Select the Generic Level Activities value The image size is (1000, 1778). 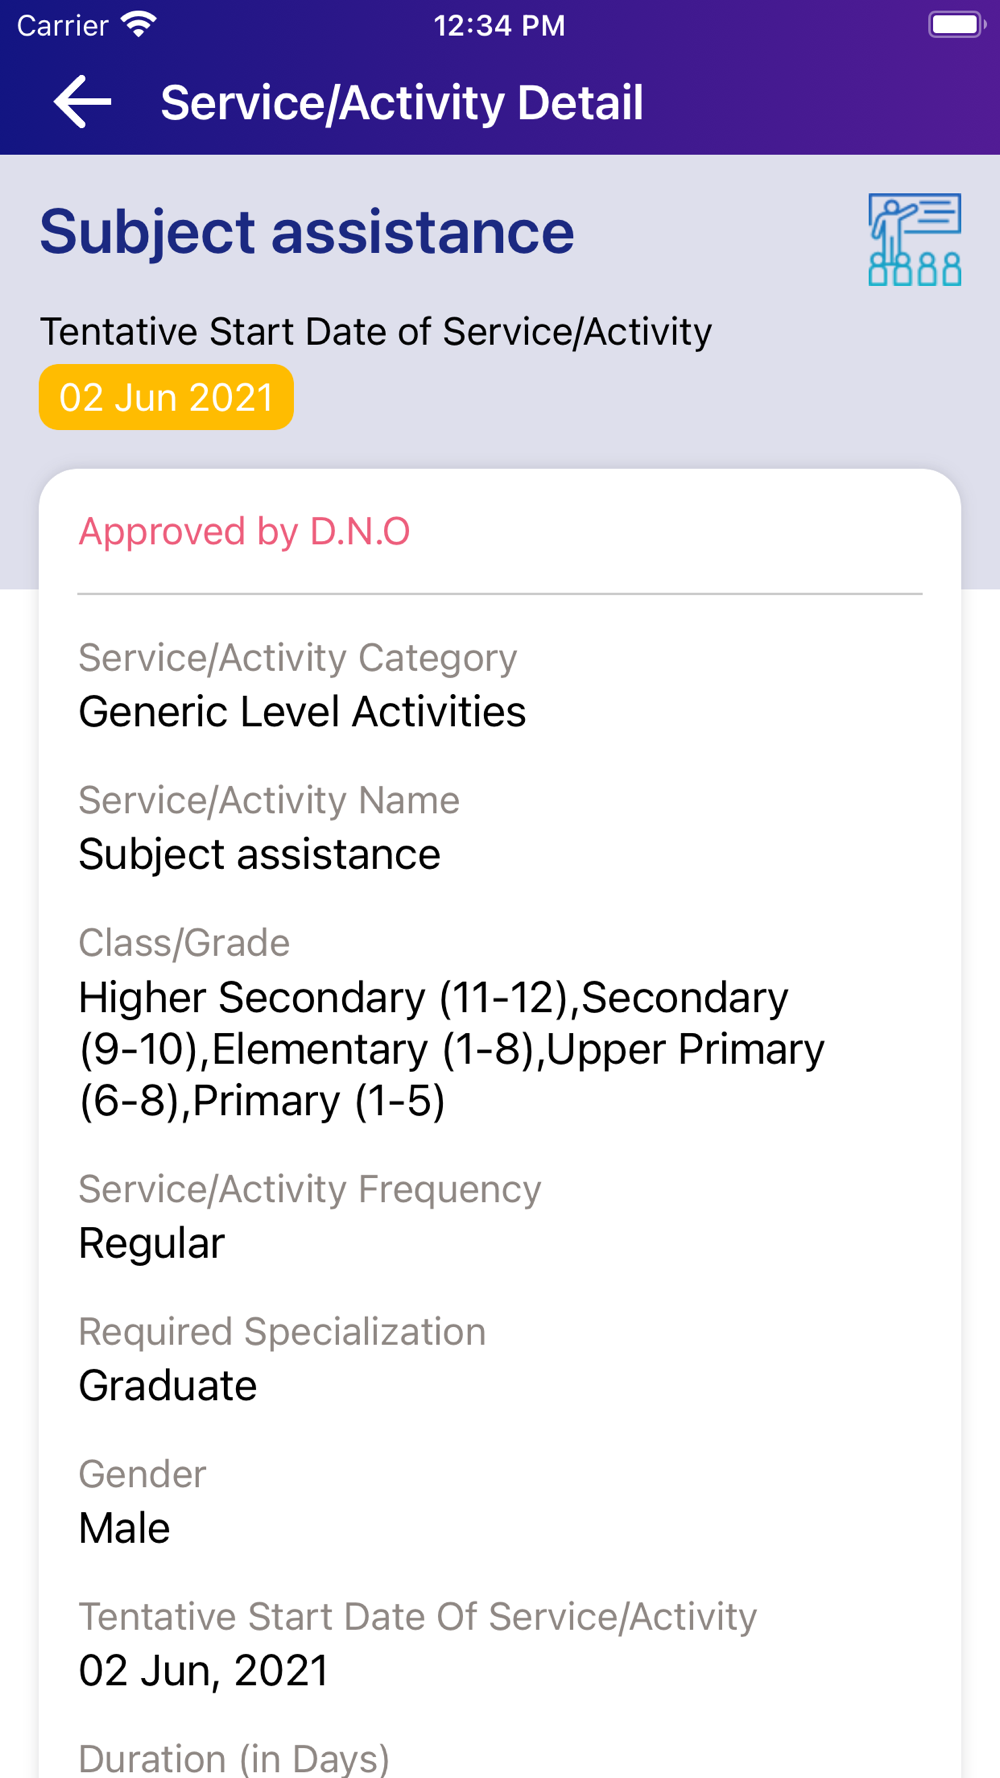[x=302, y=712]
